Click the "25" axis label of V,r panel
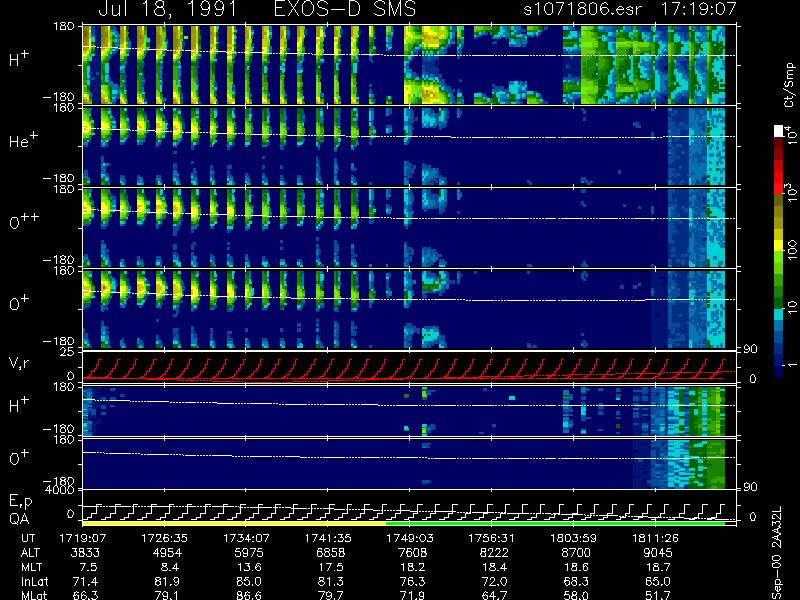 tap(68, 352)
